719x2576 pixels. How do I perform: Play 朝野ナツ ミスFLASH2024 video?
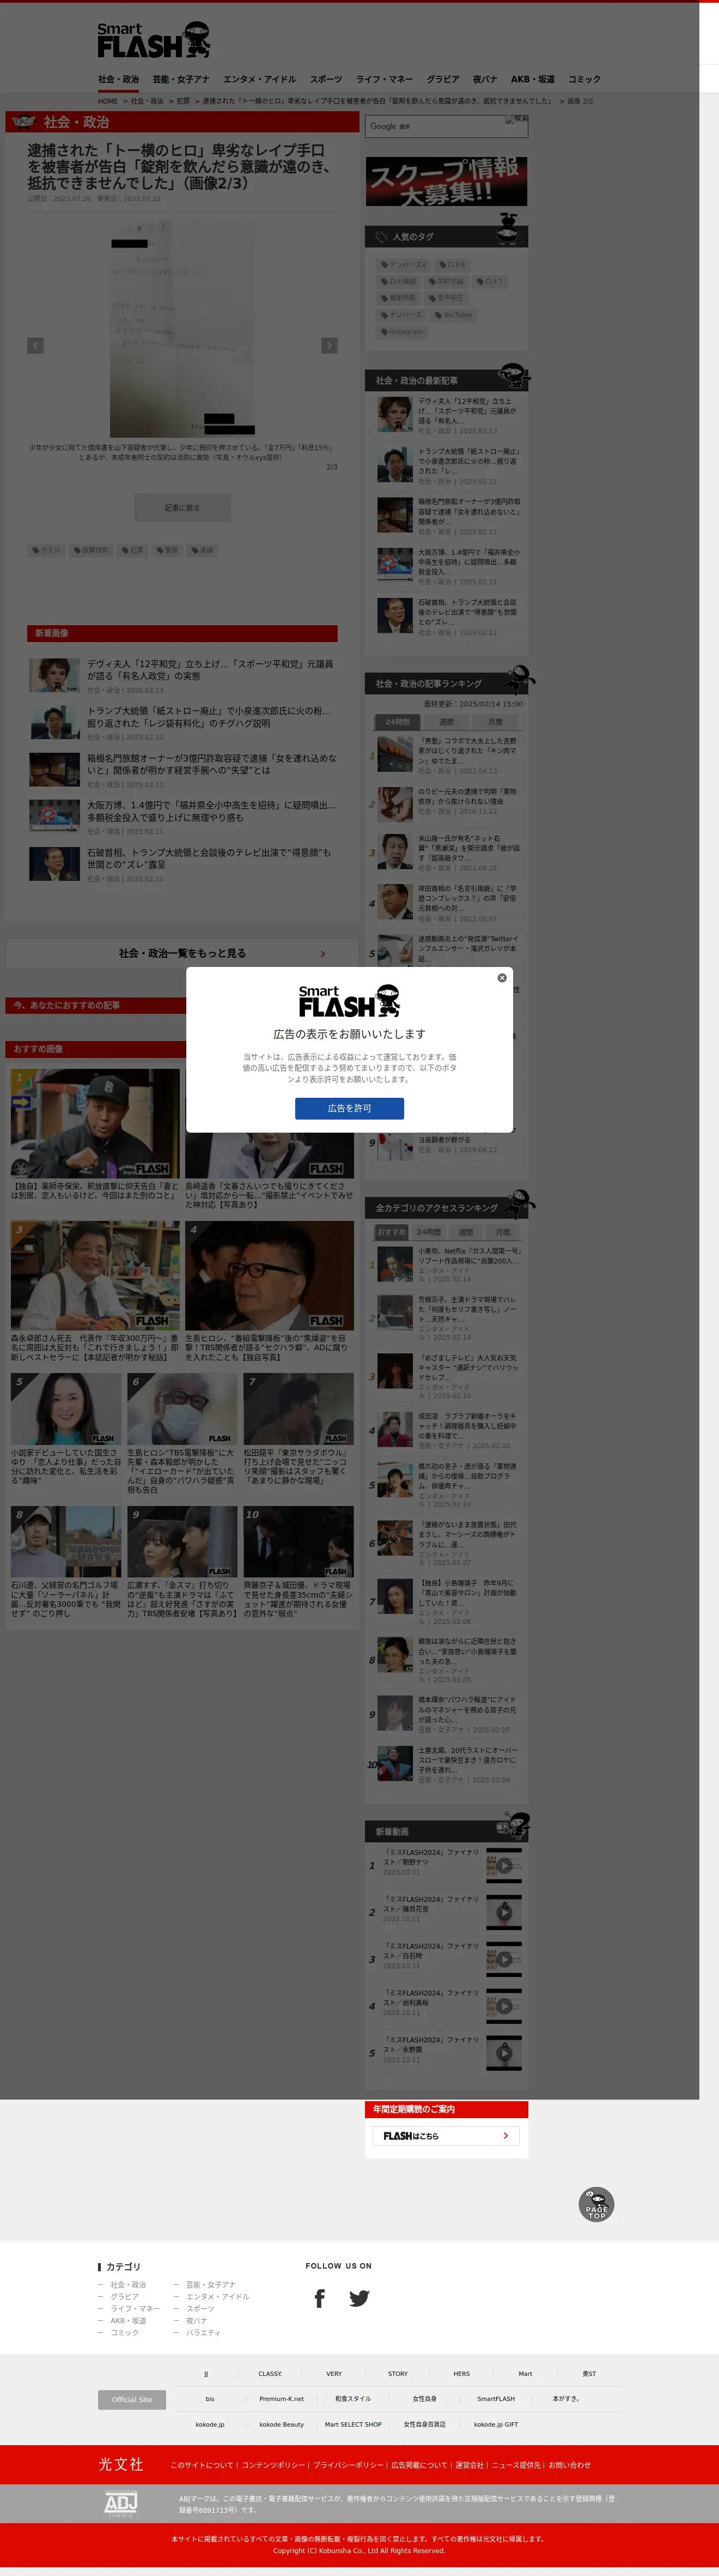click(x=504, y=1865)
